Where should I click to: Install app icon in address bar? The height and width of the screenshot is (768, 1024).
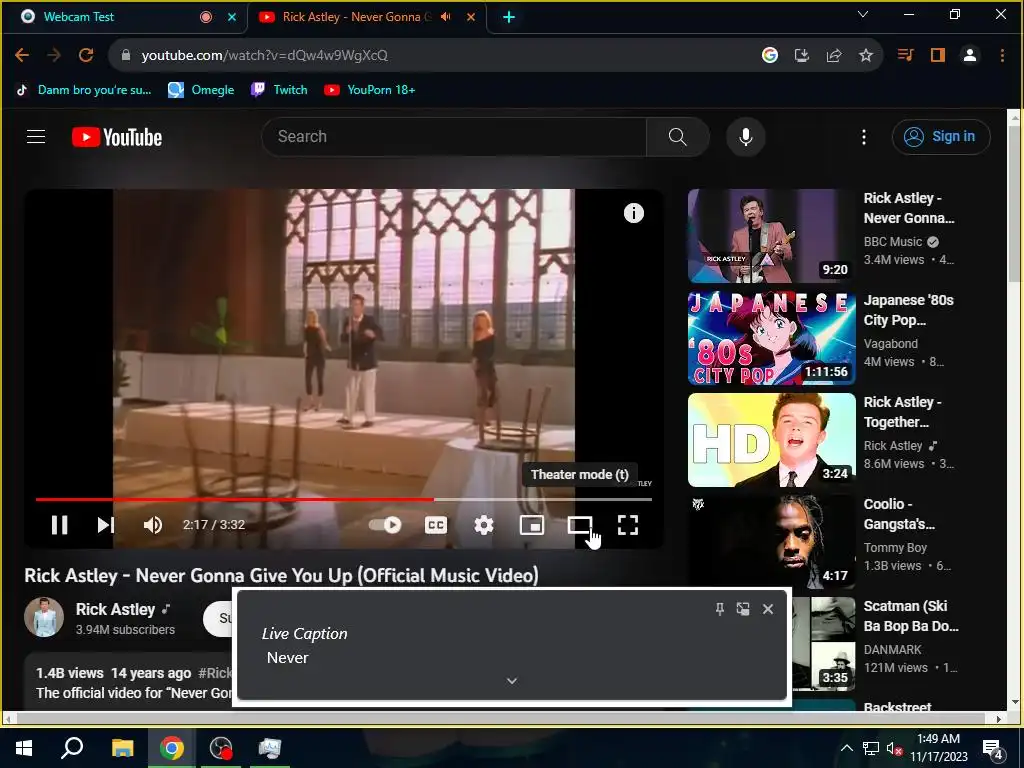pos(802,55)
